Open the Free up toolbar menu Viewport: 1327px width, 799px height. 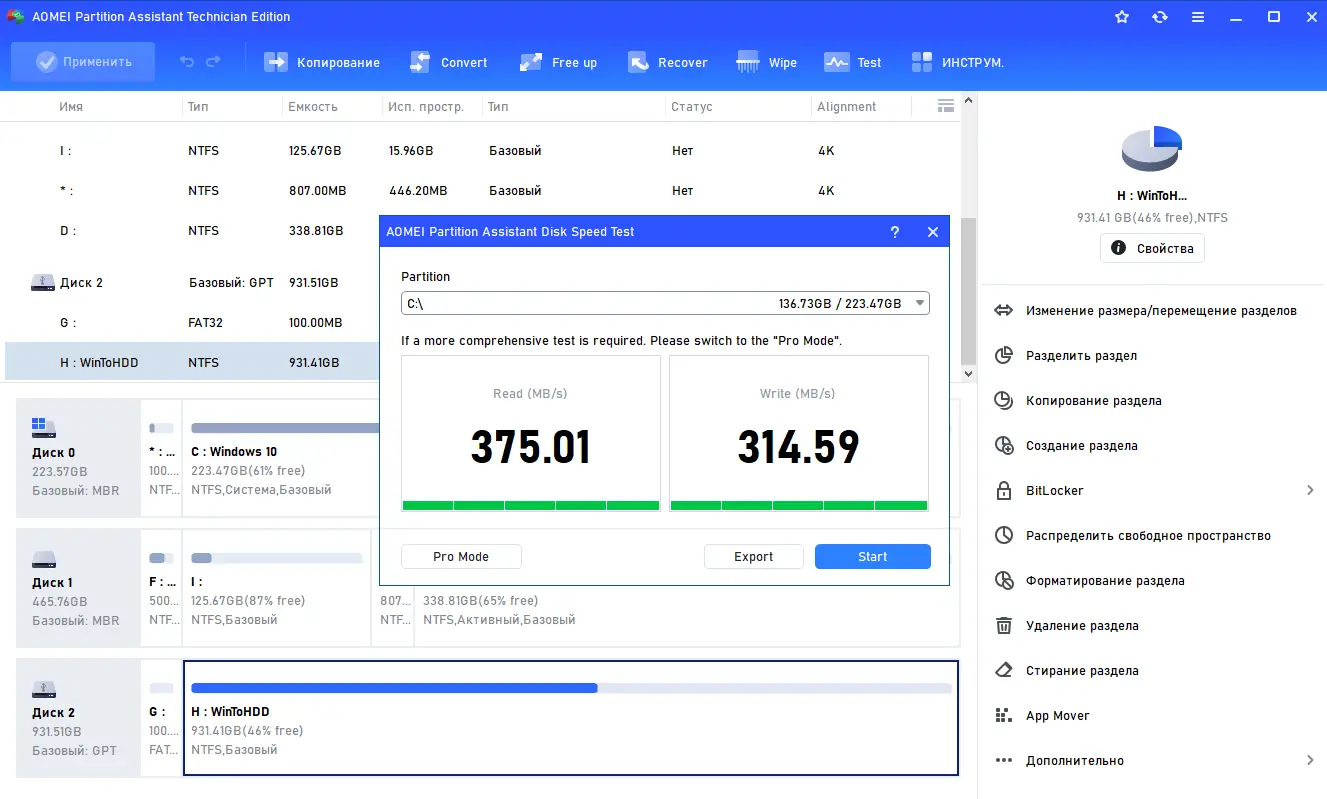tap(558, 62)
